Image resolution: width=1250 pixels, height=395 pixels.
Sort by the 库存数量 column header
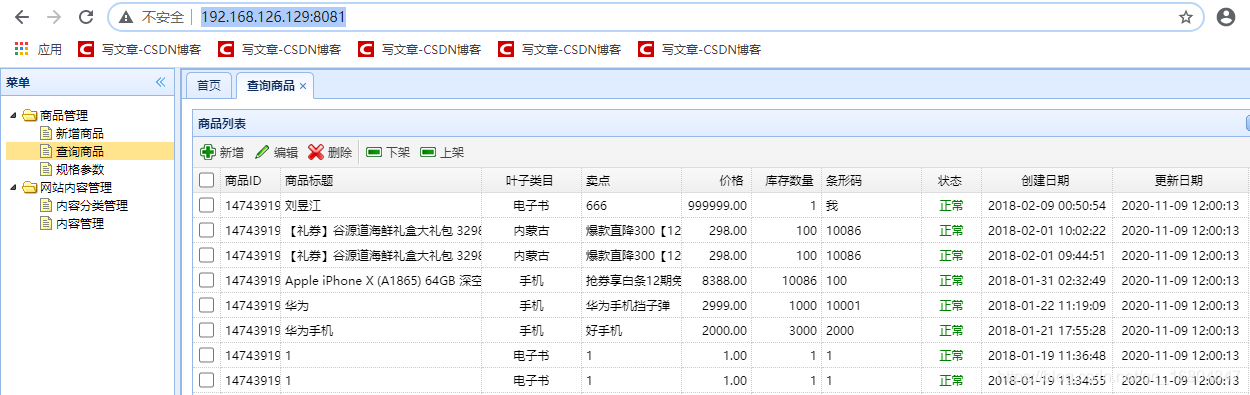786,181
